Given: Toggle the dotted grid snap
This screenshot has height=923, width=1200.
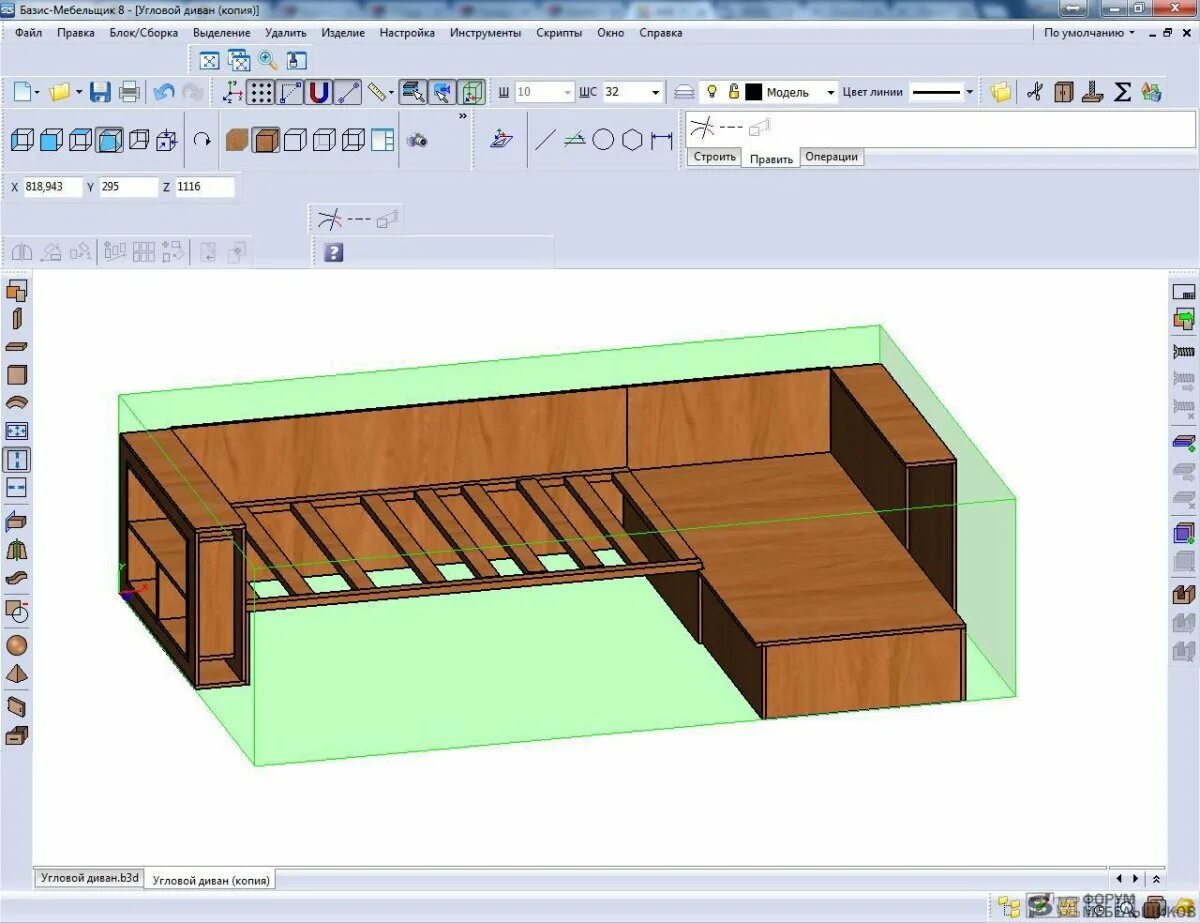Looking at the screenshot, I should pyautogui.click(x=261, y=92).
